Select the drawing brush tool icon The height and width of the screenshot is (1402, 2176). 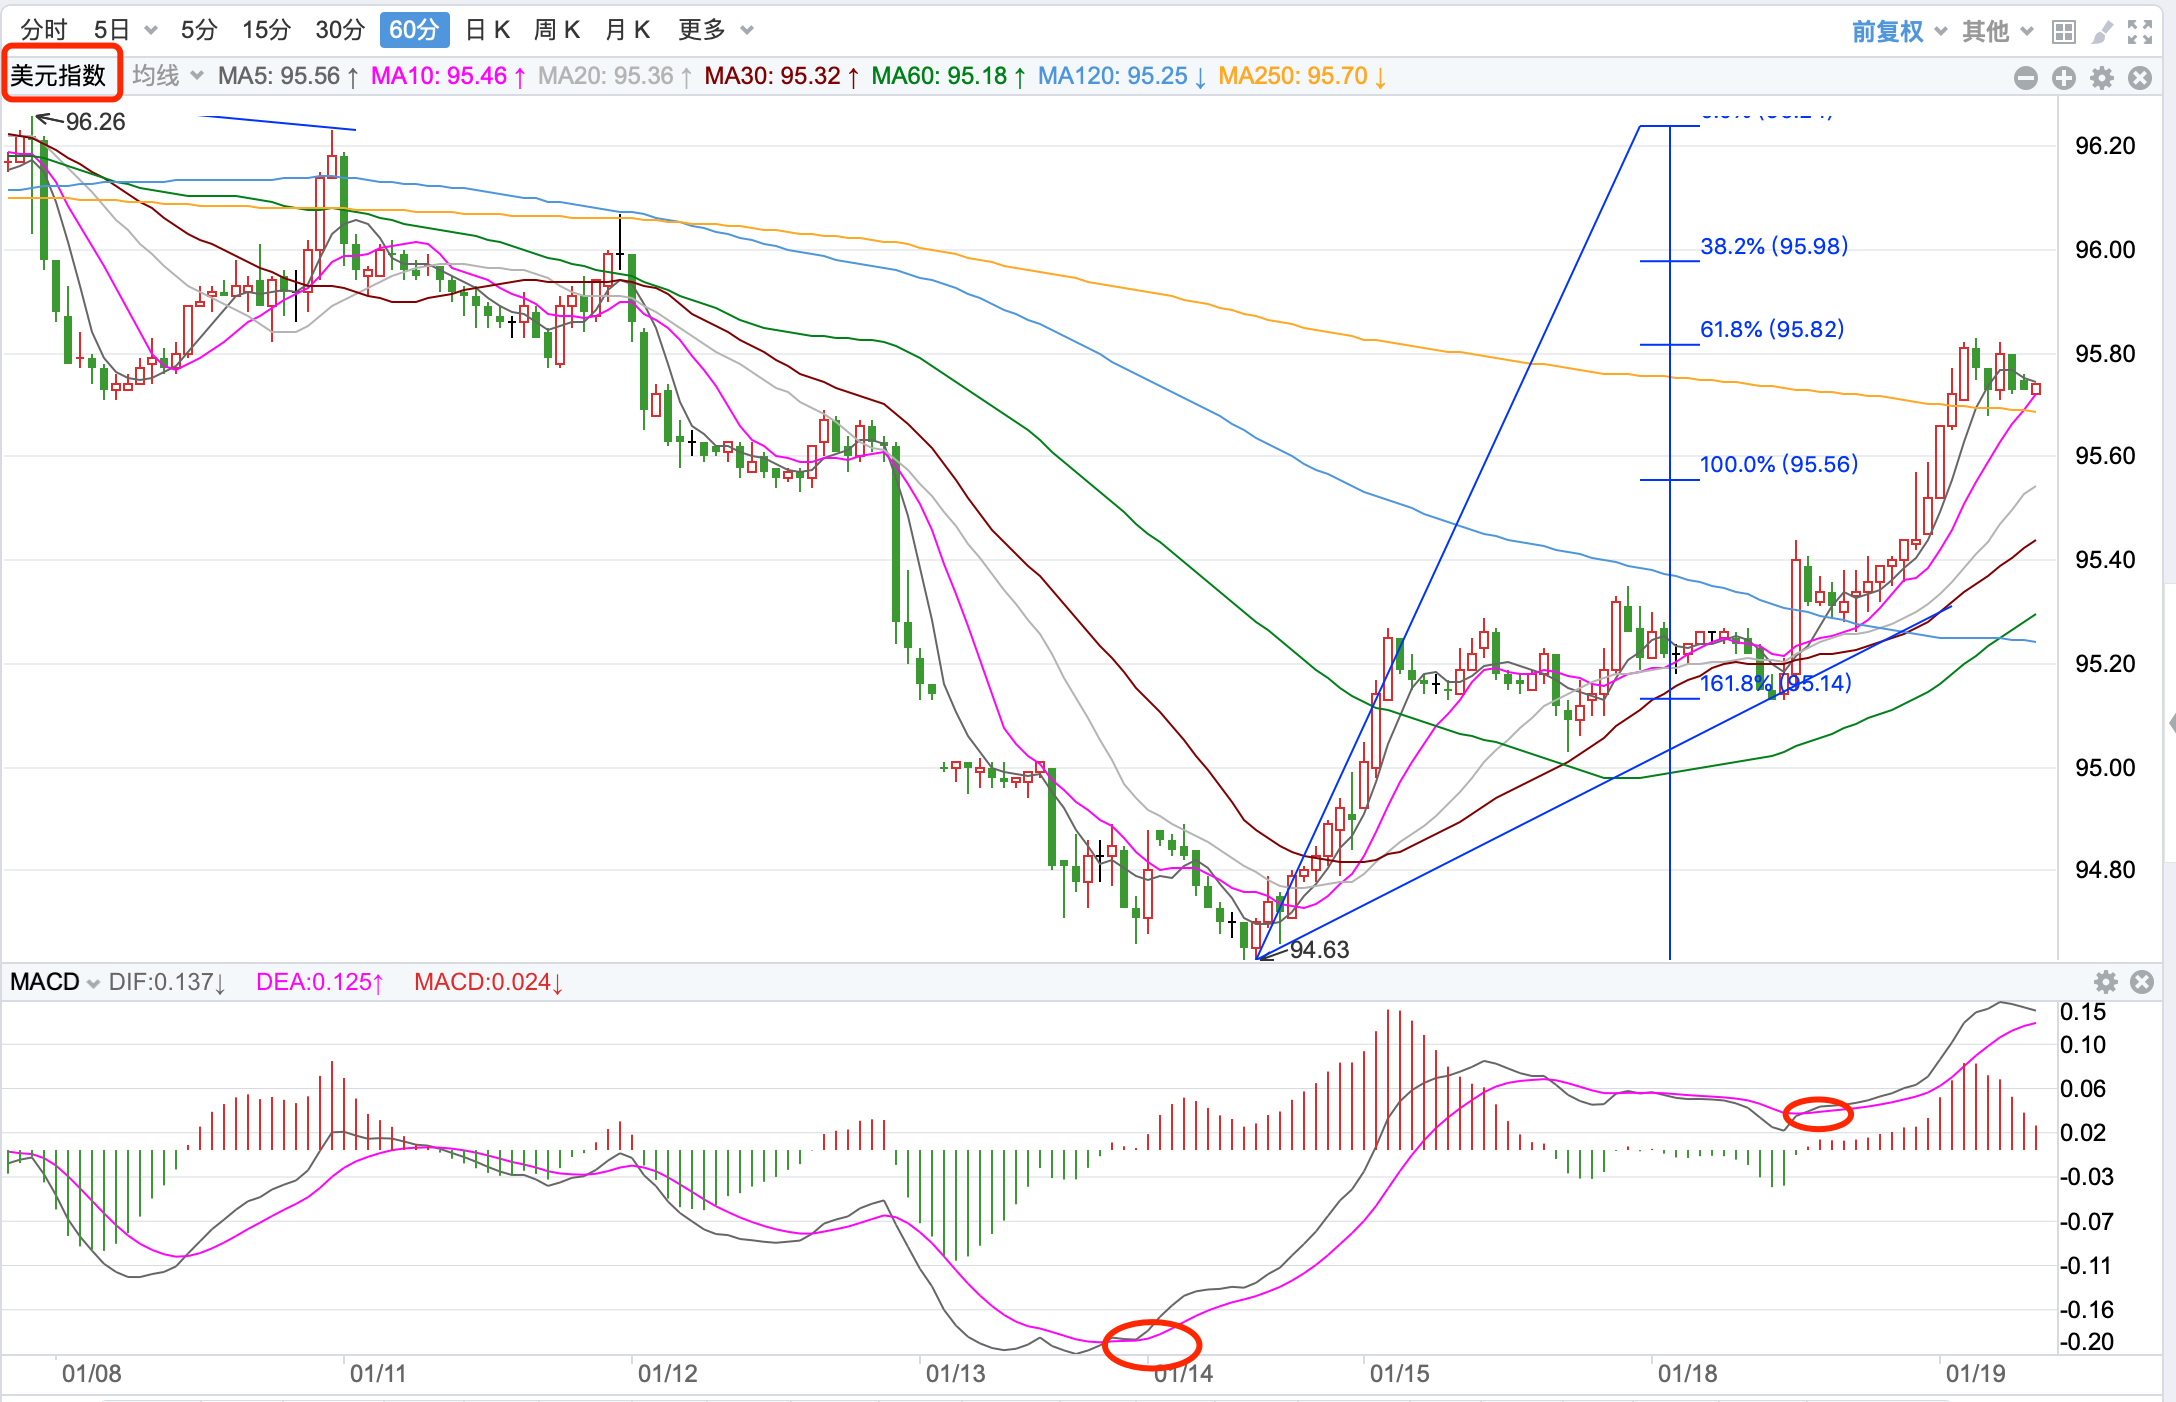[x=2102, y=32]
